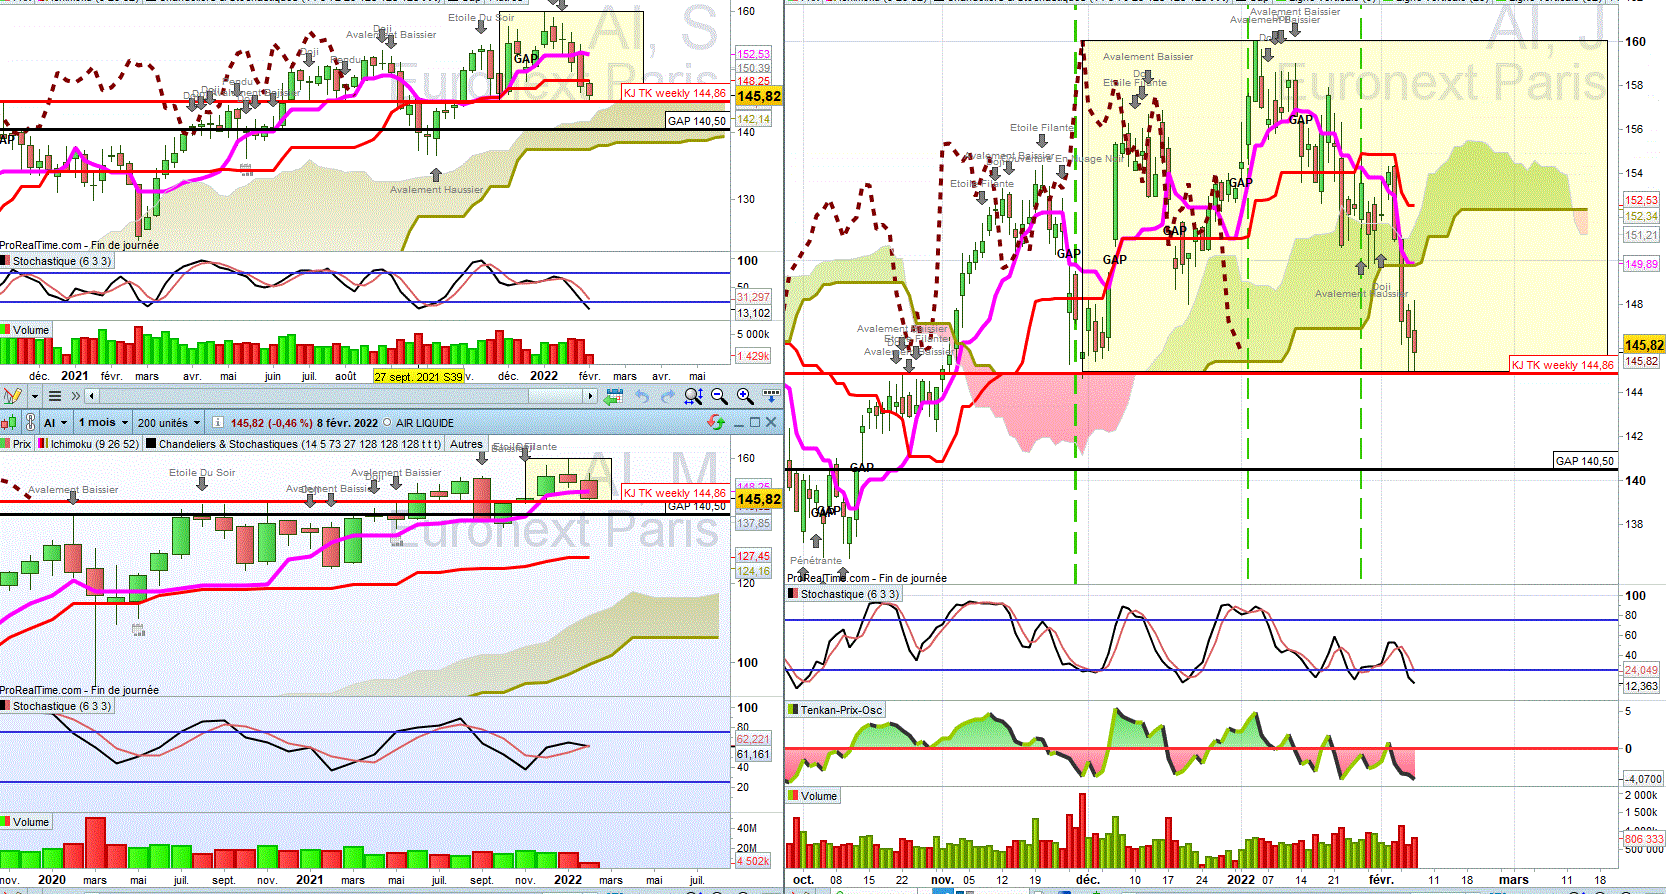Expand the 200 unités dropdown
Image resolution: width=1666 pixels, height=894 pixels.
coord(168,423)
